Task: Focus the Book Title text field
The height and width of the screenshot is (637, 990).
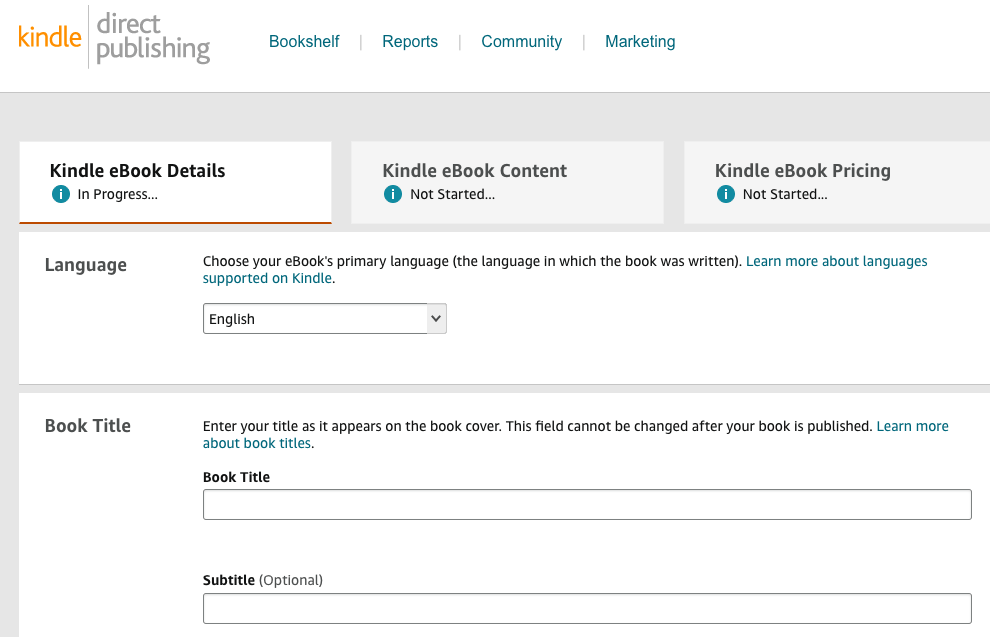Action: [587, 505]
